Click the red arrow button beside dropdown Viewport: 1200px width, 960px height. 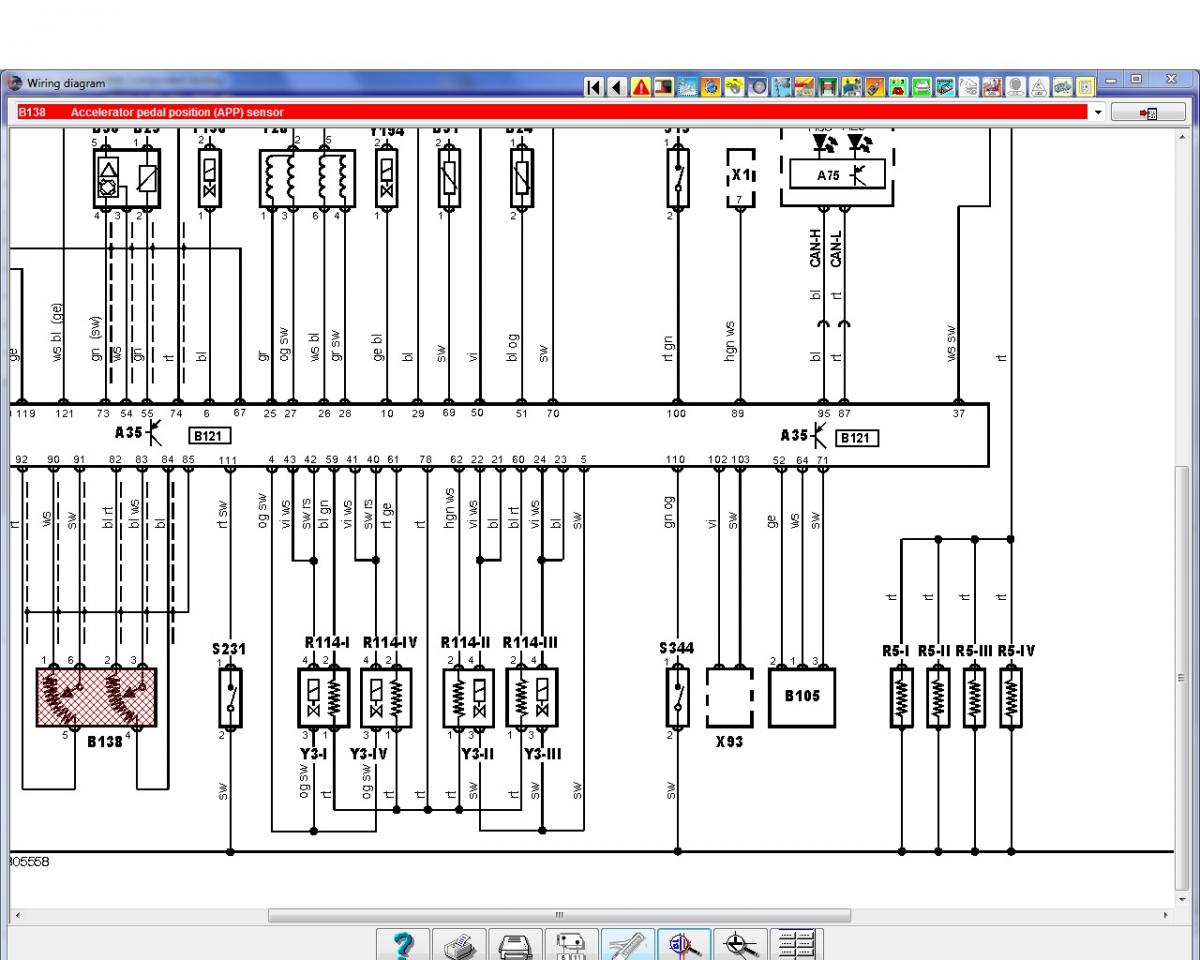pos(1150,113)
